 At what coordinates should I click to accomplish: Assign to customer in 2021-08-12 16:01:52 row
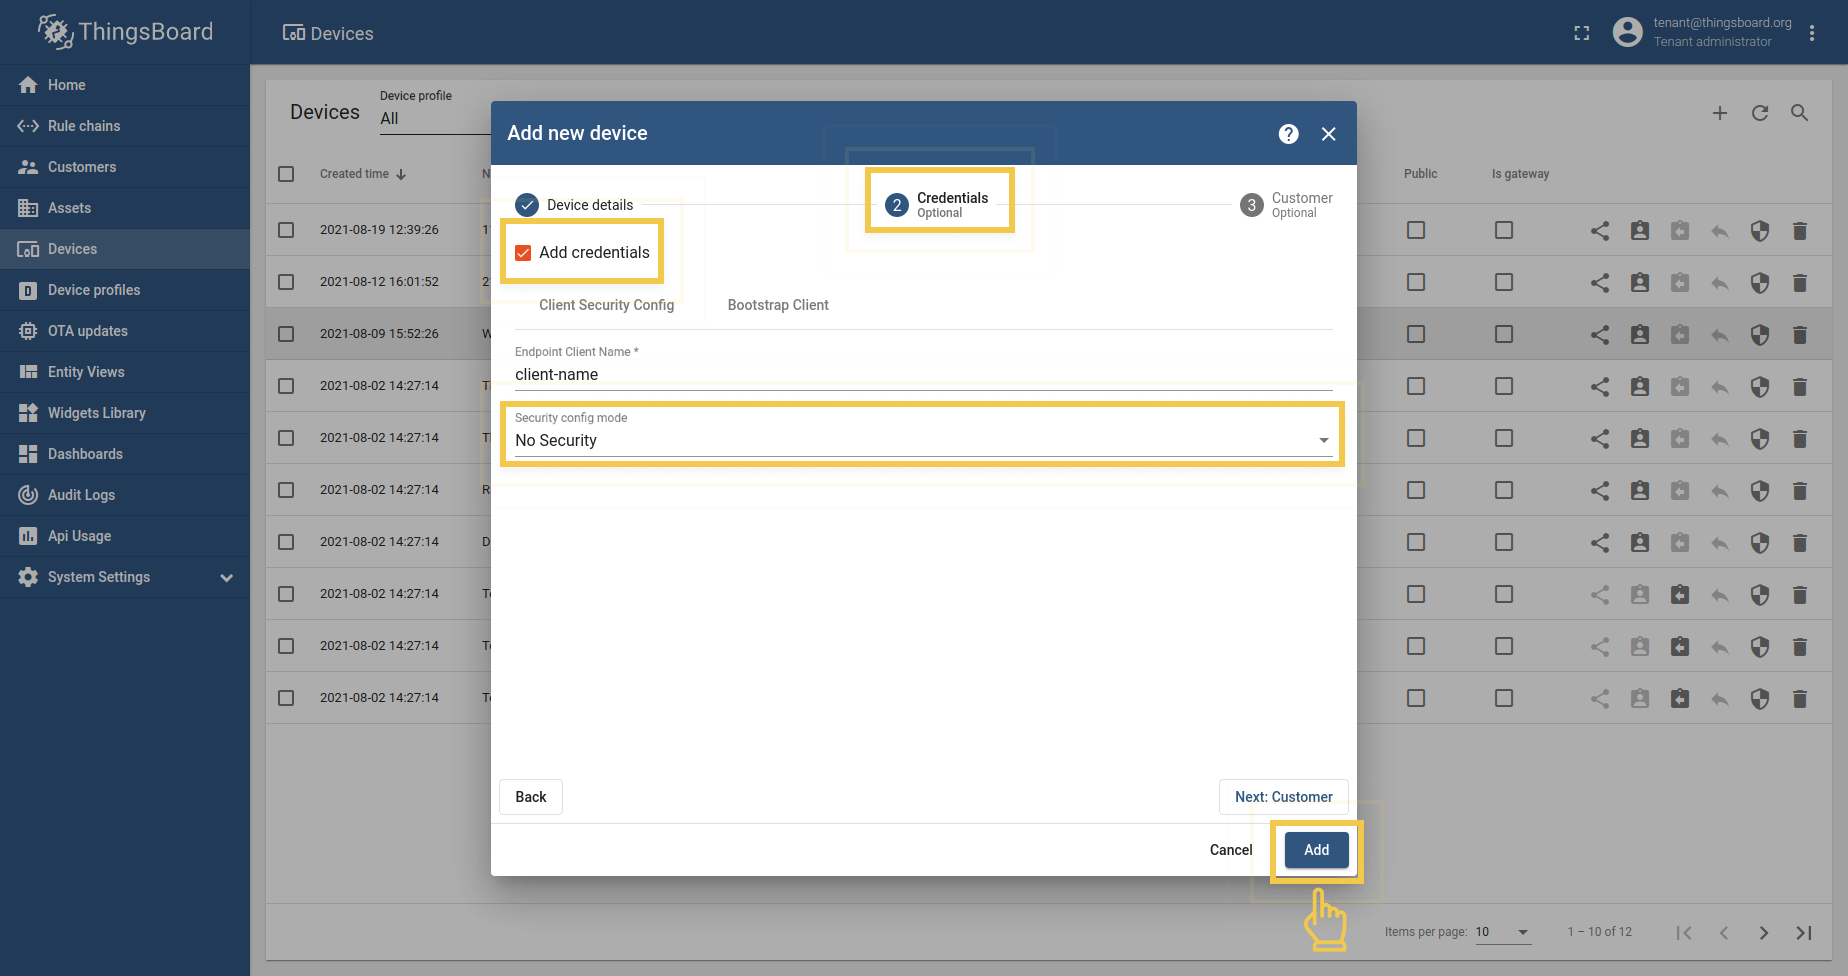click(x=1639, y=283)
